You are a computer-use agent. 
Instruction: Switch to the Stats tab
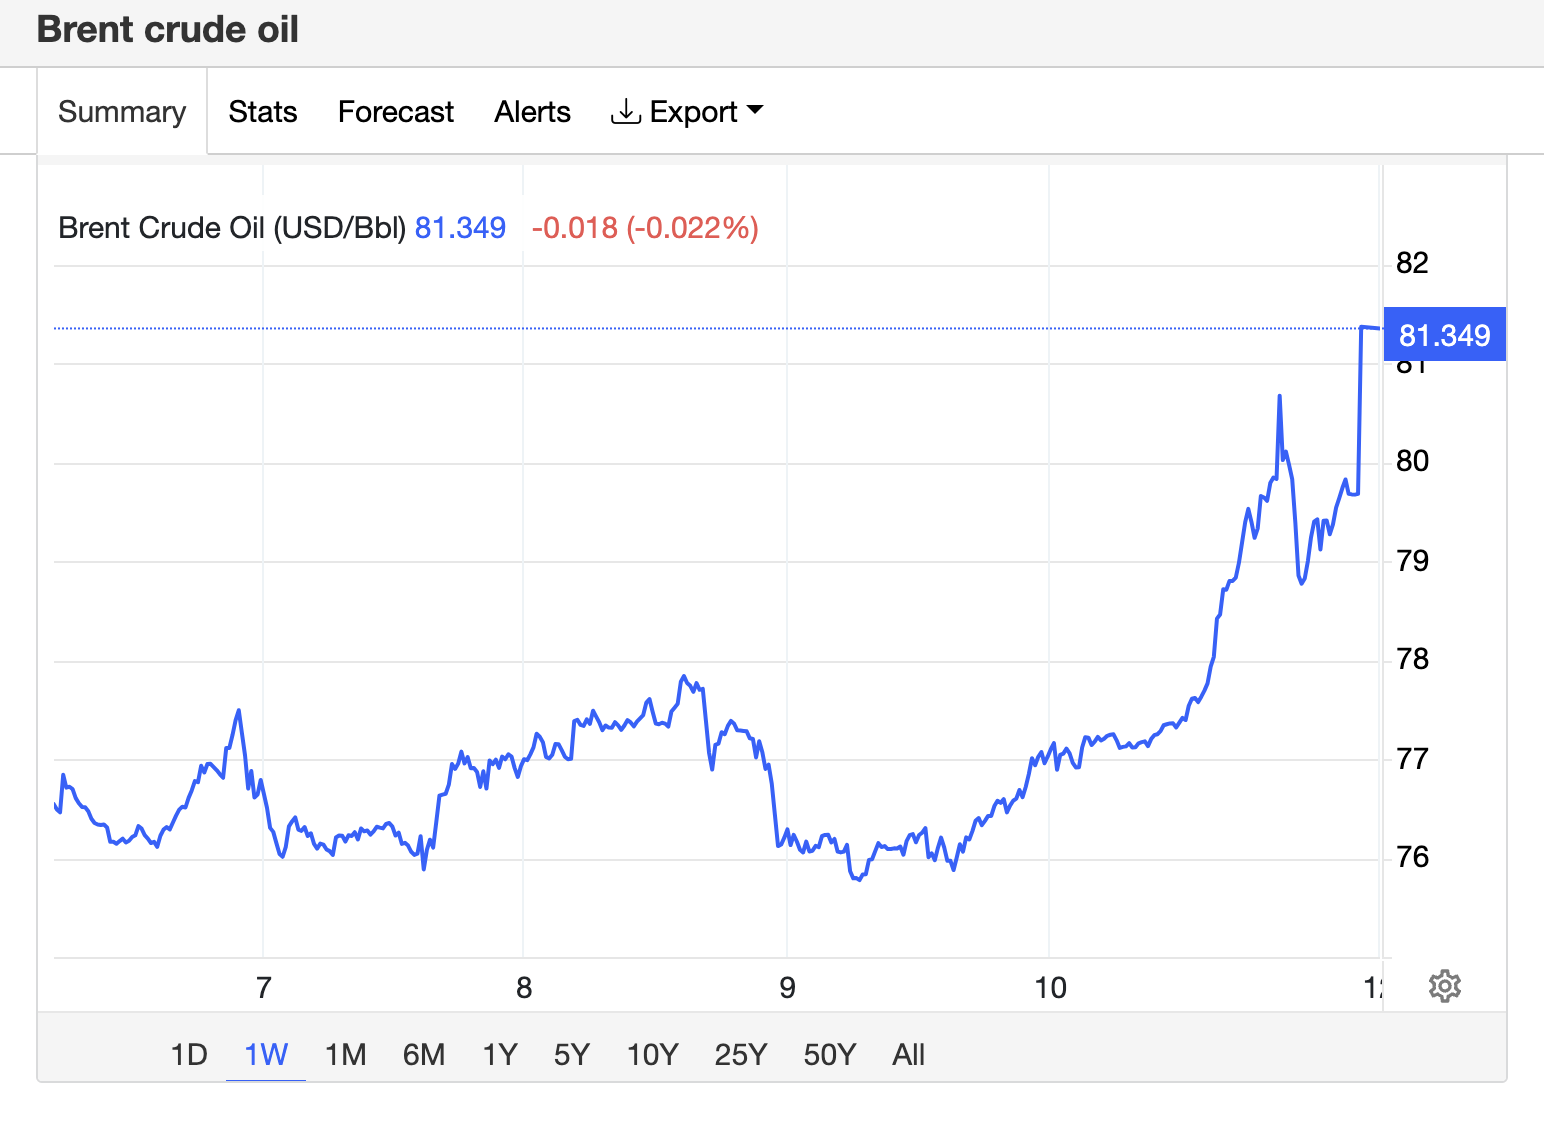coord(263,112)
